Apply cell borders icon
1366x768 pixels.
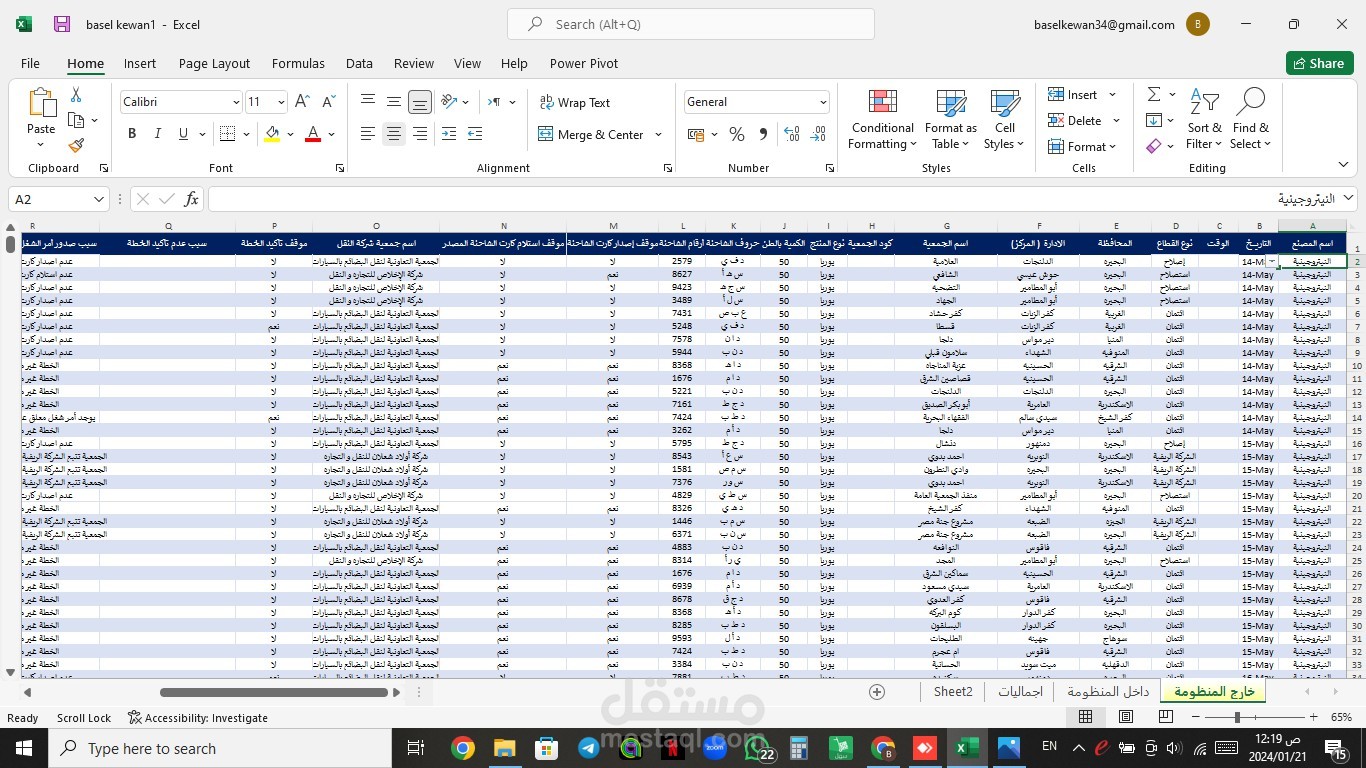(x=227, y=134)
